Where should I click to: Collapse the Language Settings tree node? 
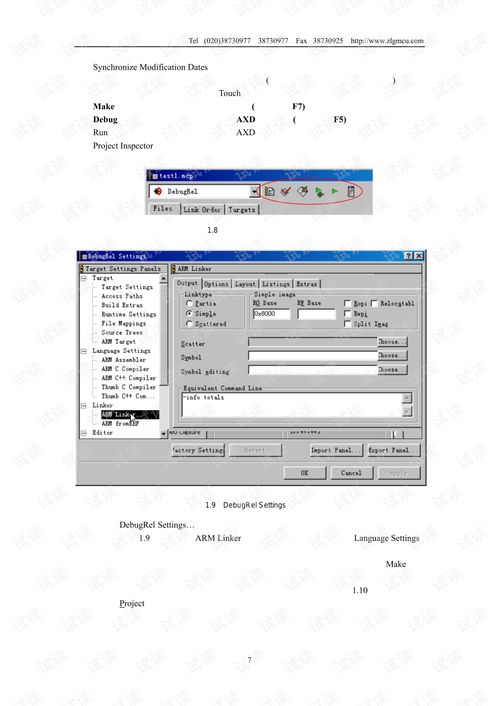[84, 351]
